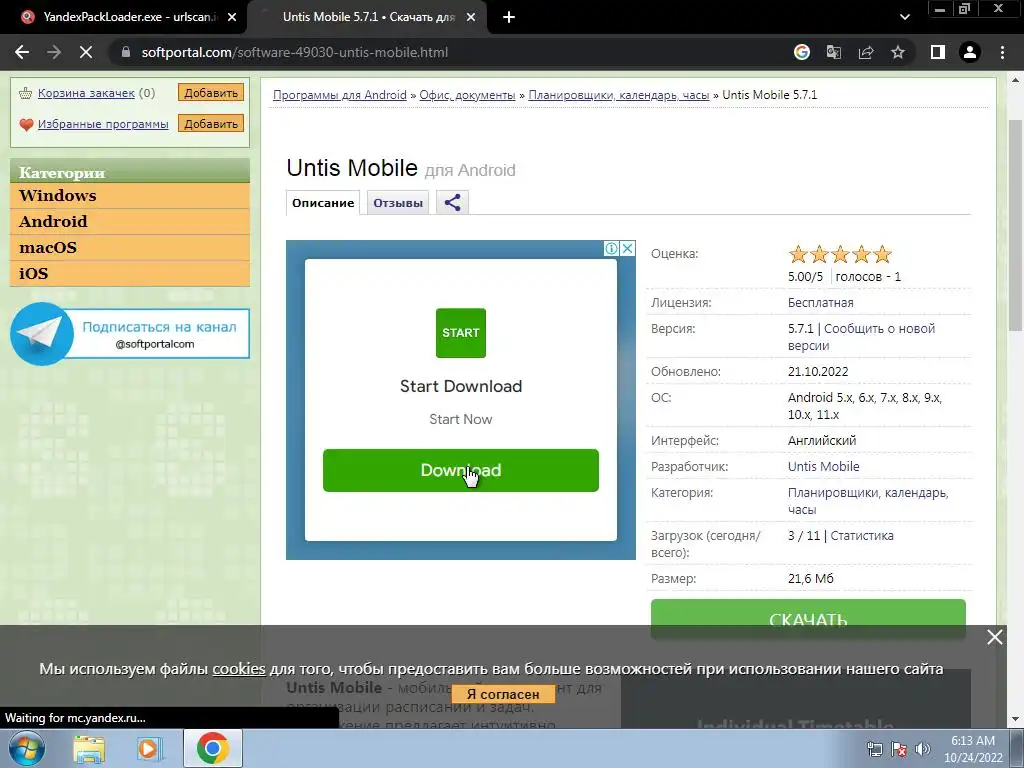Open Избранные программы link

click(x=103, y=123)
